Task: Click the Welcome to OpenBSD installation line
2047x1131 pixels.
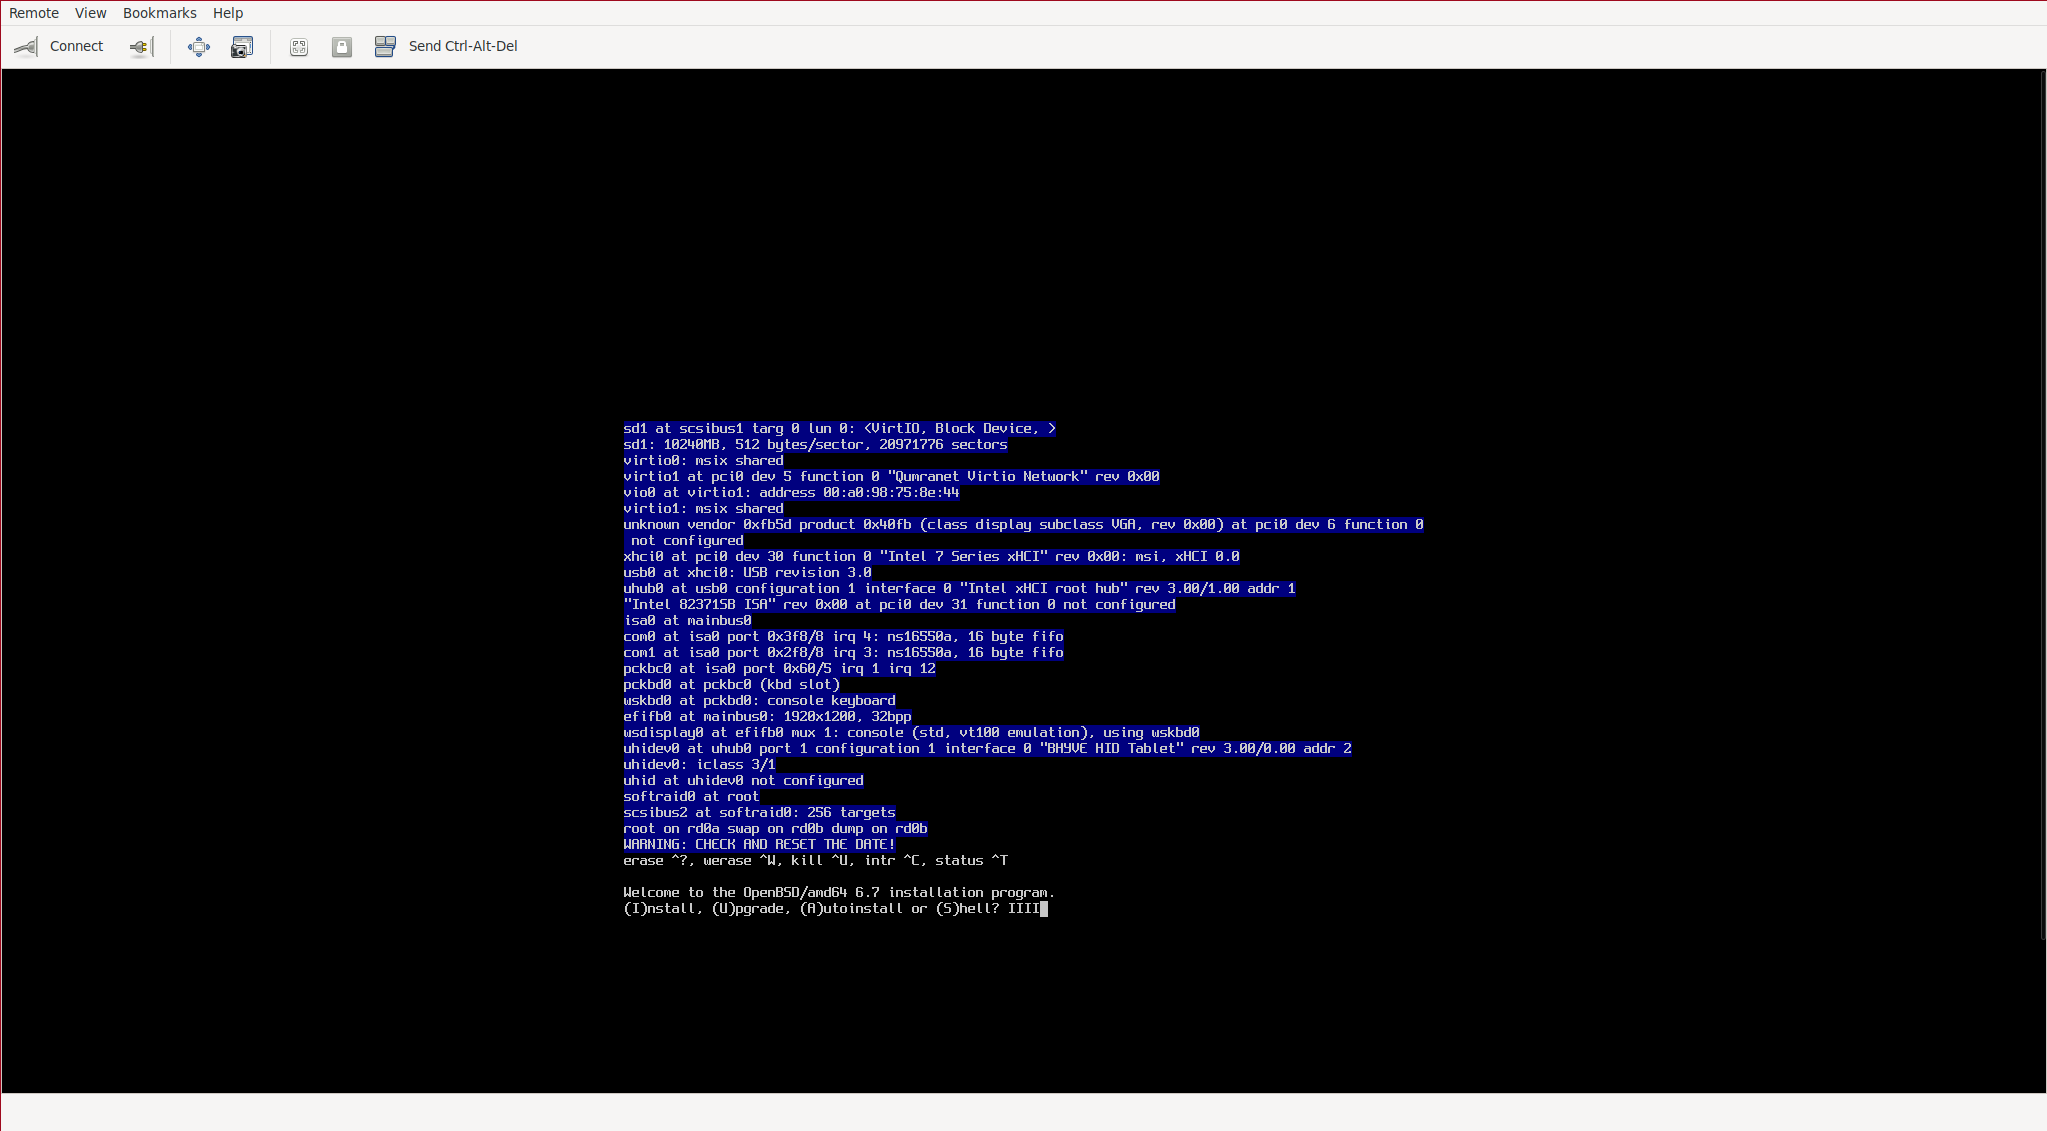Action: click(838, 893)
